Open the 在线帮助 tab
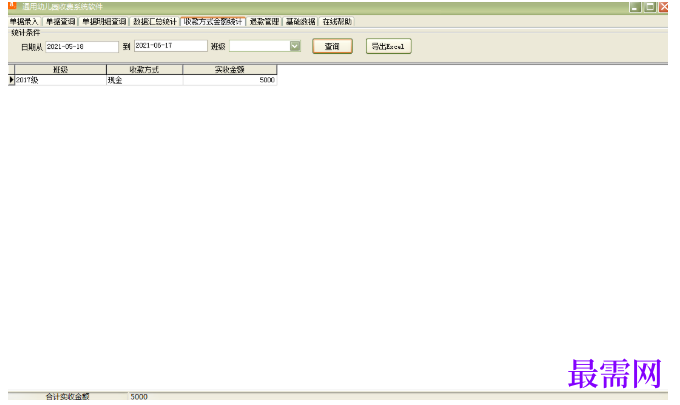Screen dimensions: 680x405 [337, 22]
